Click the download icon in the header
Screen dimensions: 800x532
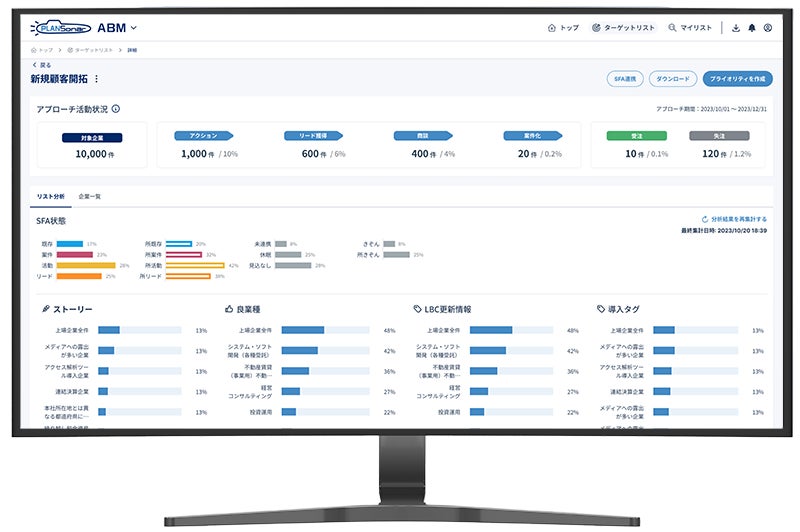[736, 28]
